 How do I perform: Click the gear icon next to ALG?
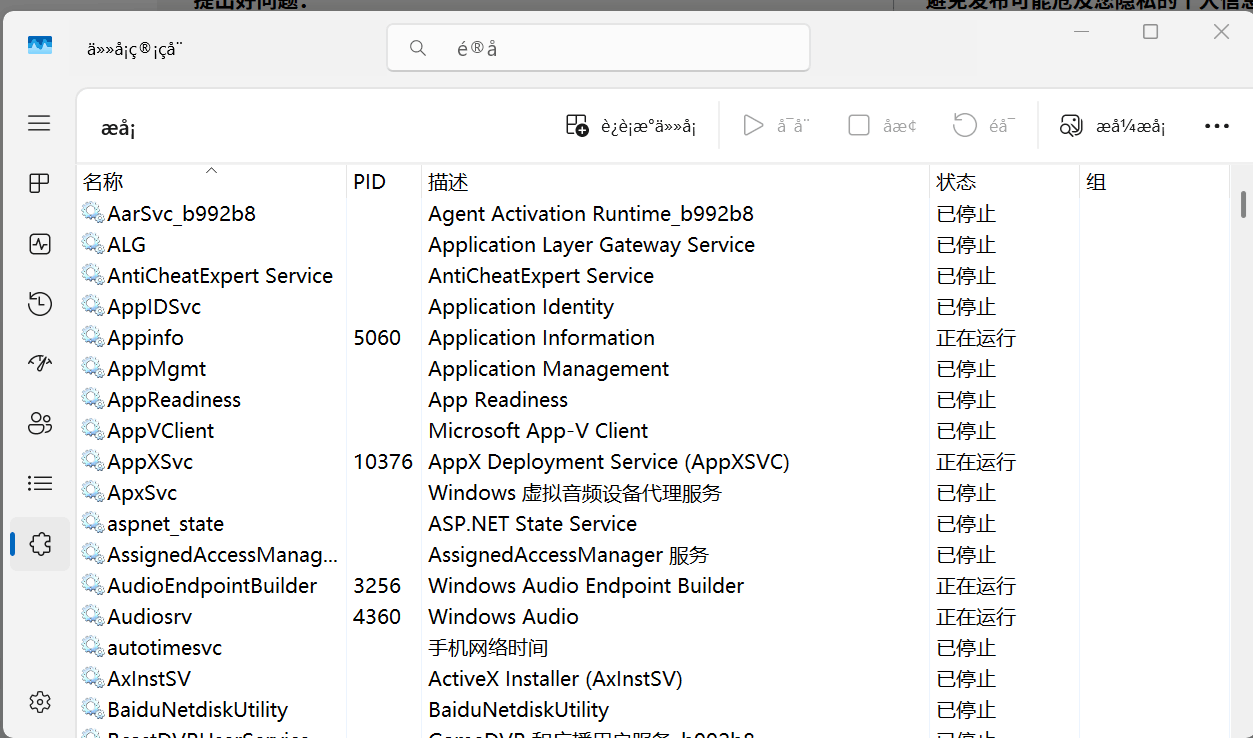[x=93, y=244]
